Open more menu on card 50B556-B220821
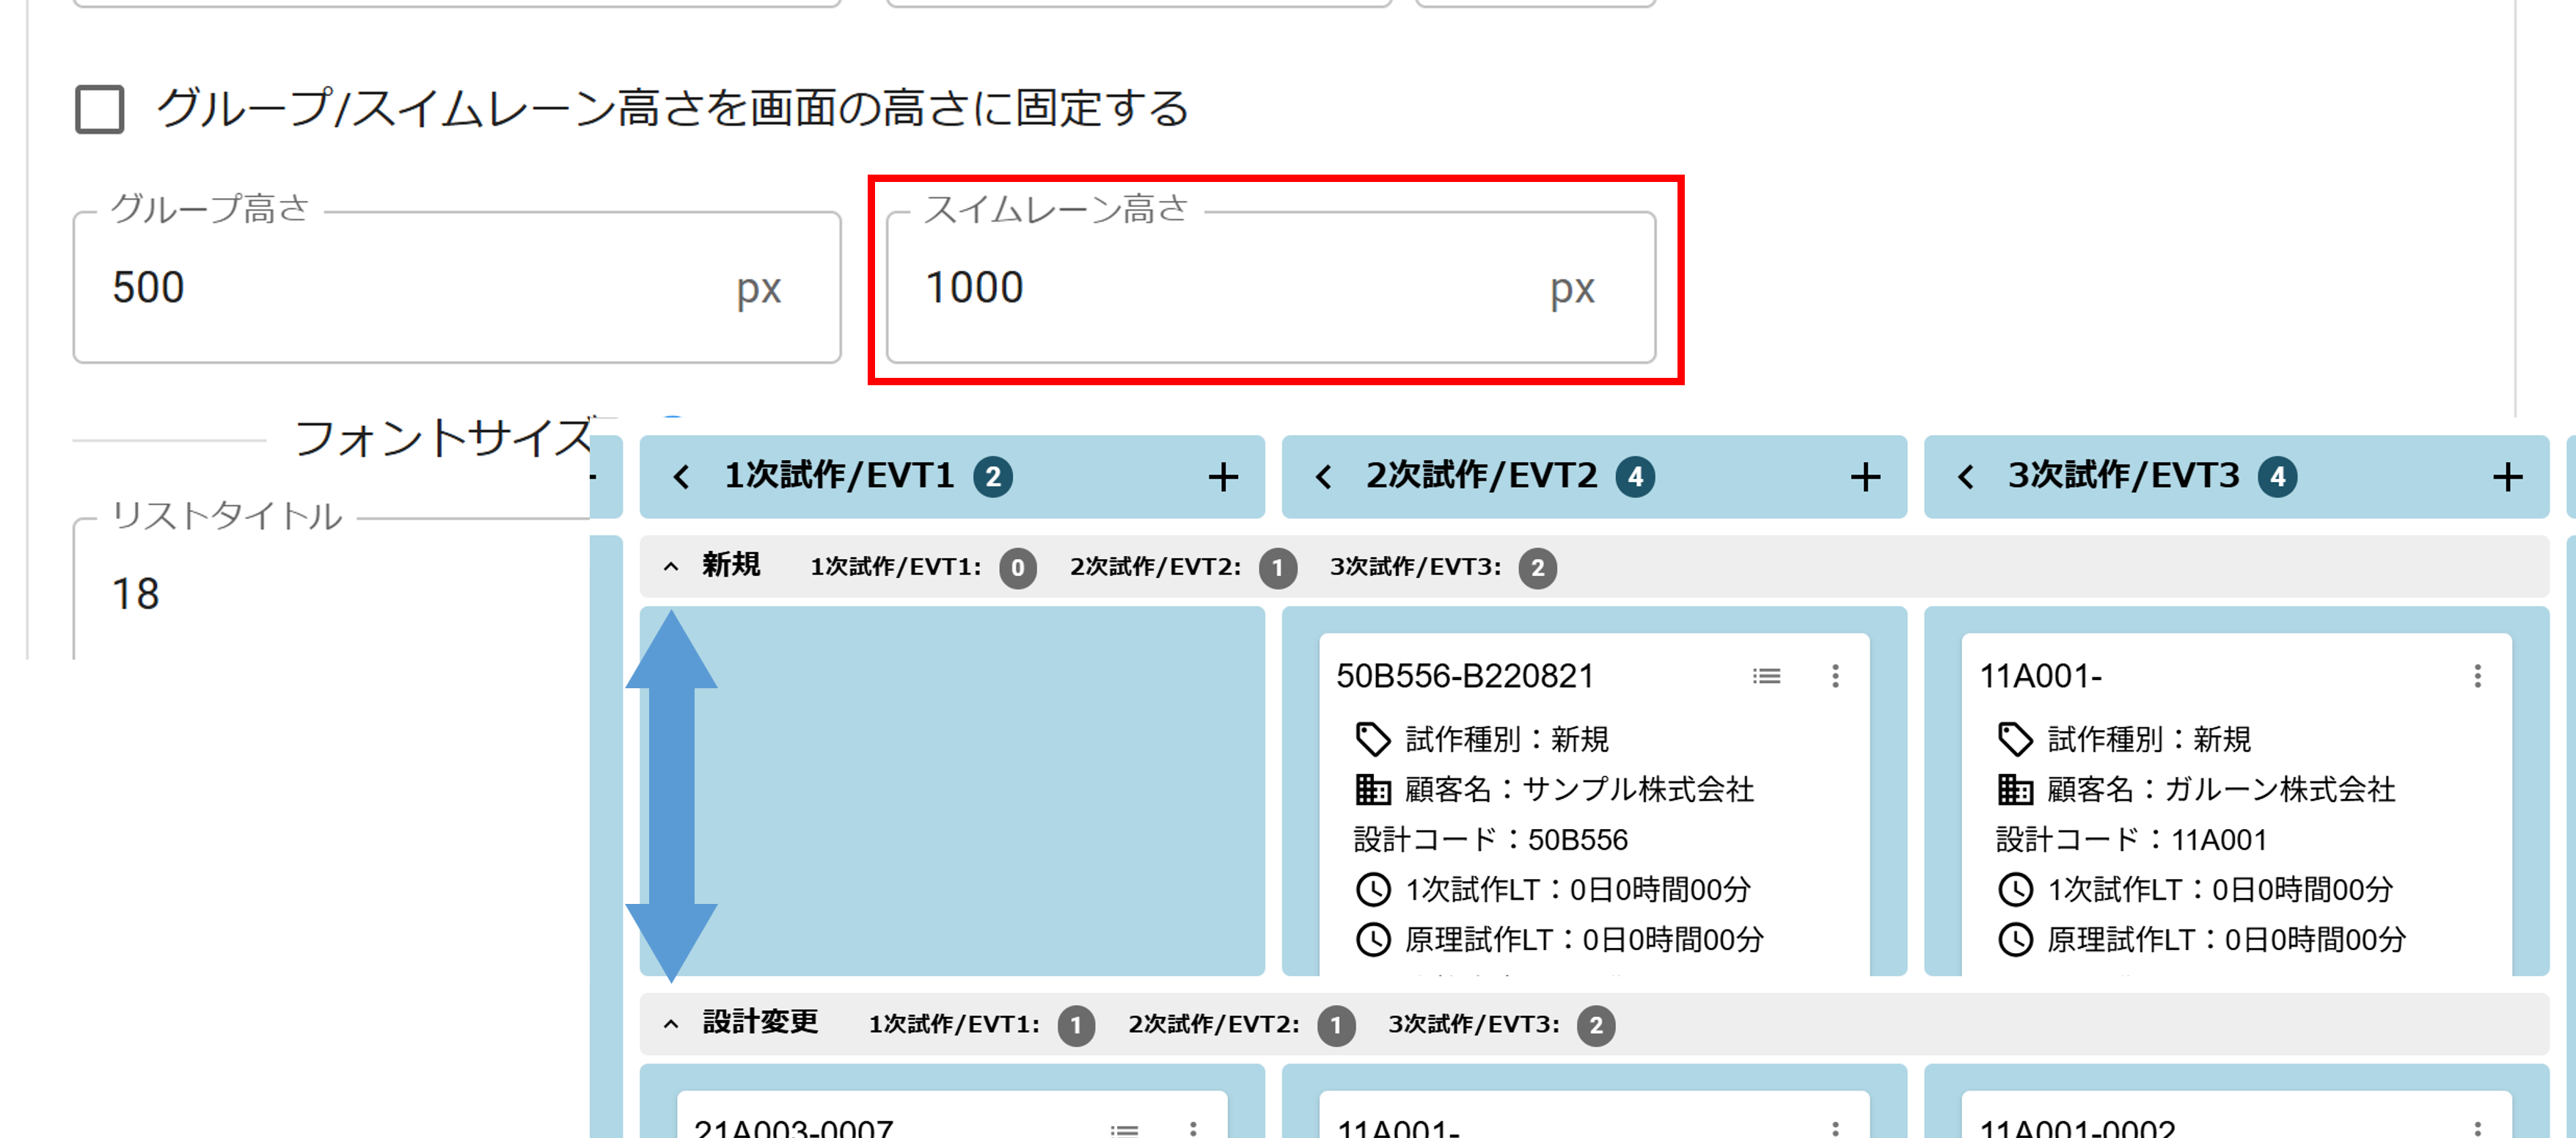The height and width of the screenshot is (1138, 2576). 1835,676
